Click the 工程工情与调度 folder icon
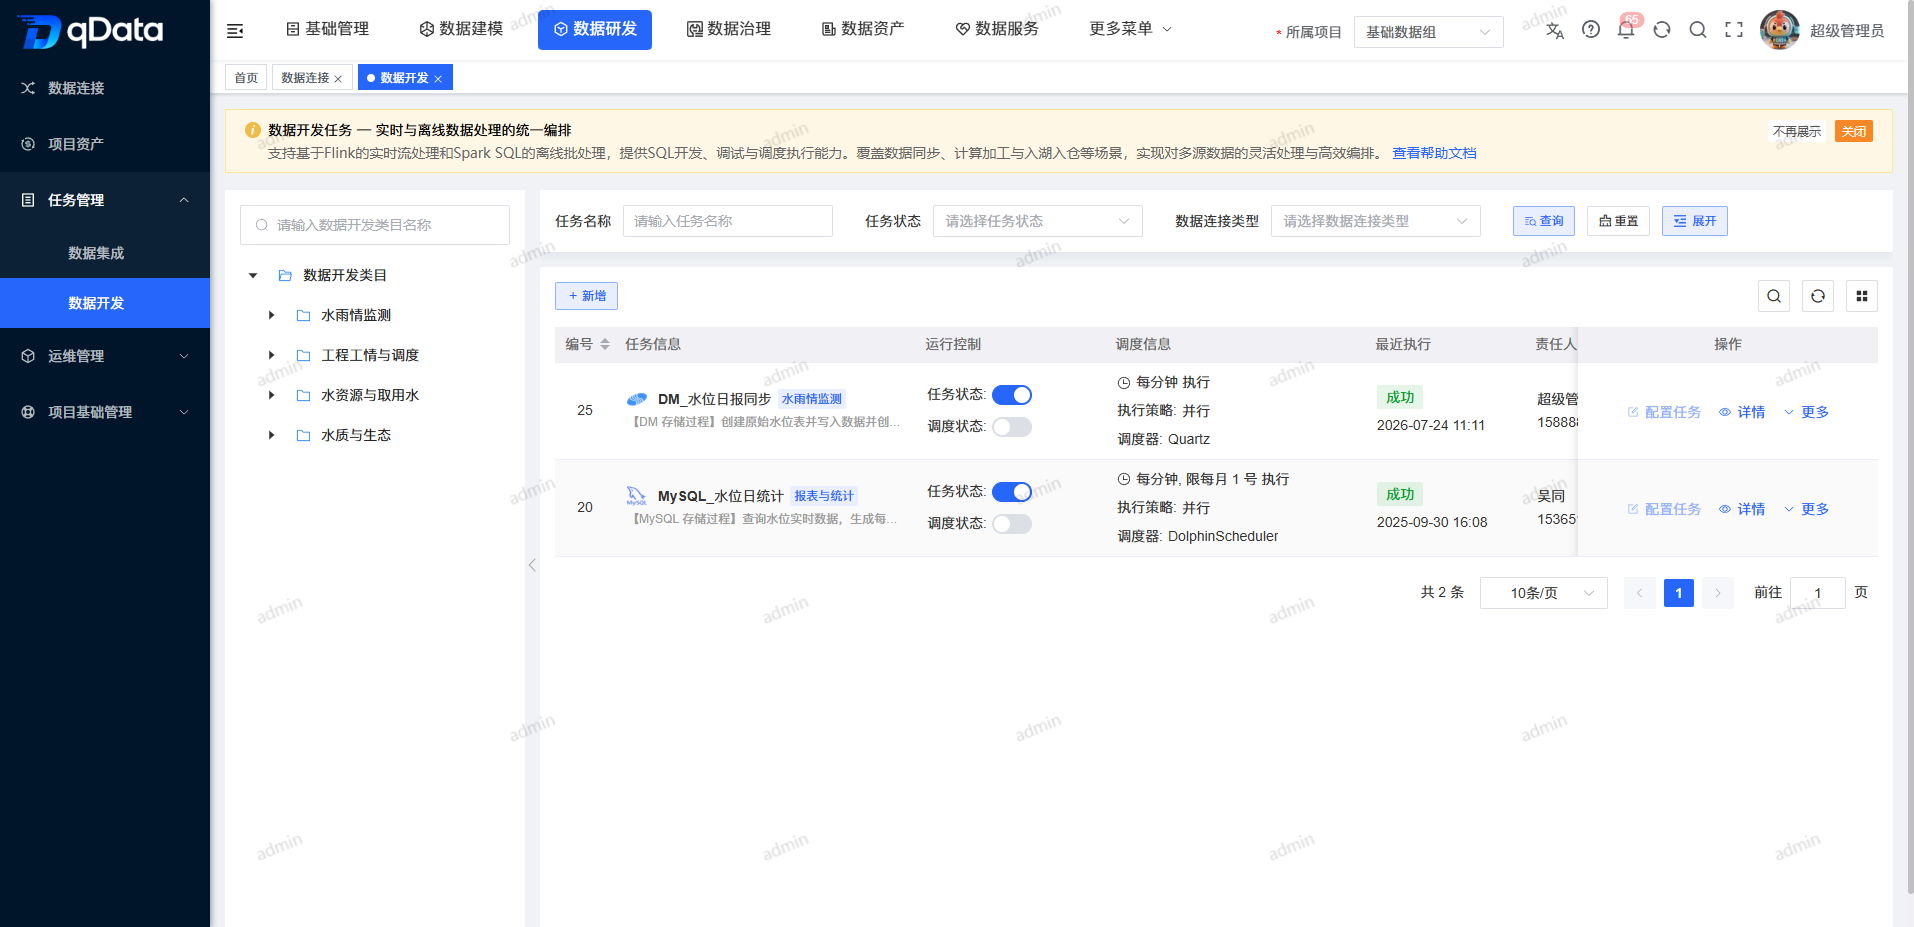The width and height of the screenshot is (1914, 927). pyautogui.click(x=303, y=355)
